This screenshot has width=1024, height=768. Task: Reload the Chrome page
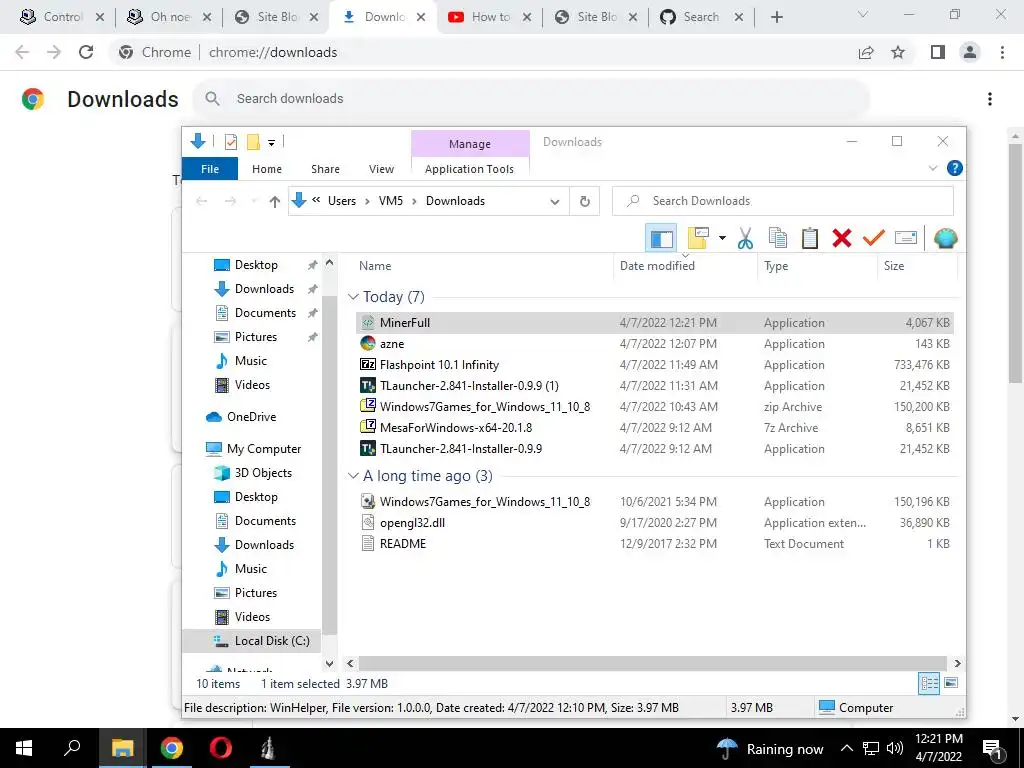click(86, 52)
